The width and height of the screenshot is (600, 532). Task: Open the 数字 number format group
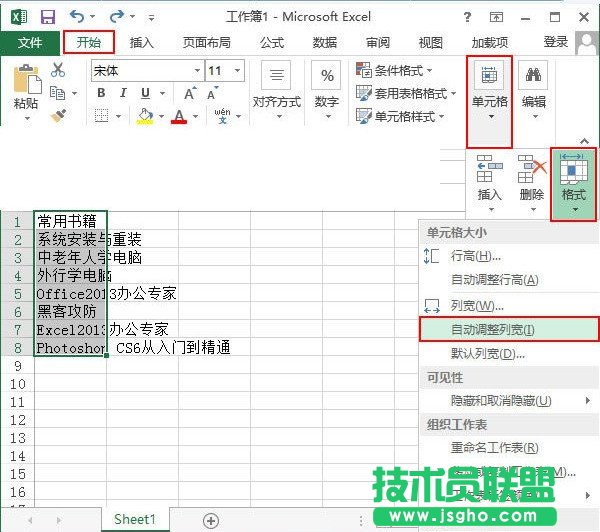pos(327,90)
